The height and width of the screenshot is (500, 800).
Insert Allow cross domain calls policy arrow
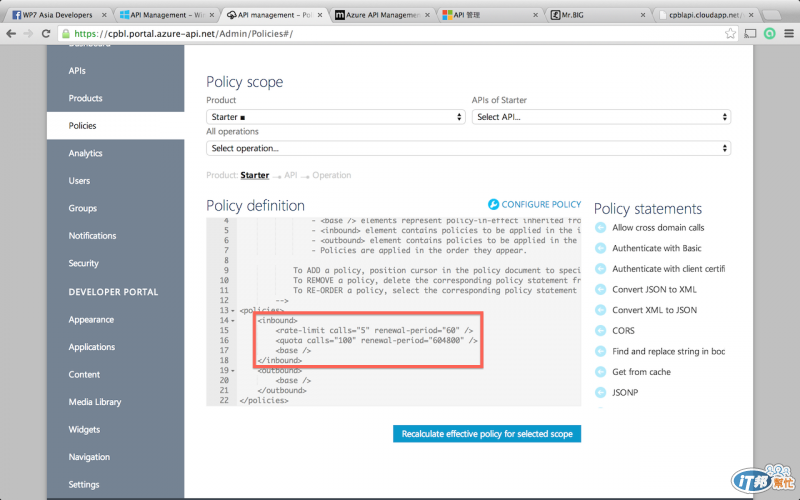coord(601,228)
